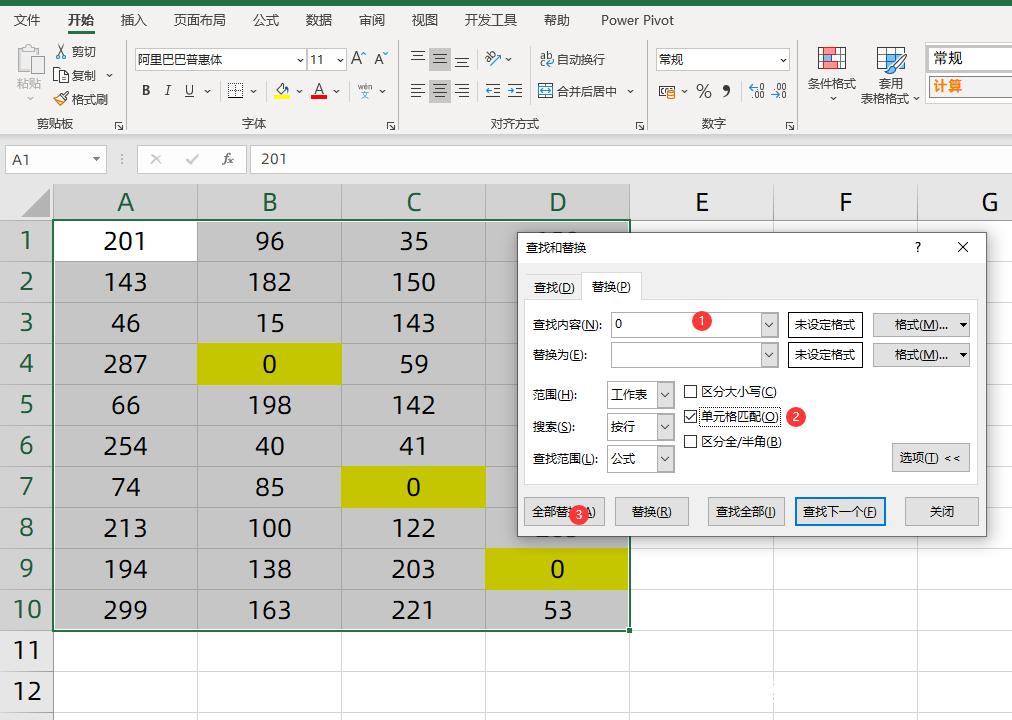Increase indent icon

pos(515,91)
